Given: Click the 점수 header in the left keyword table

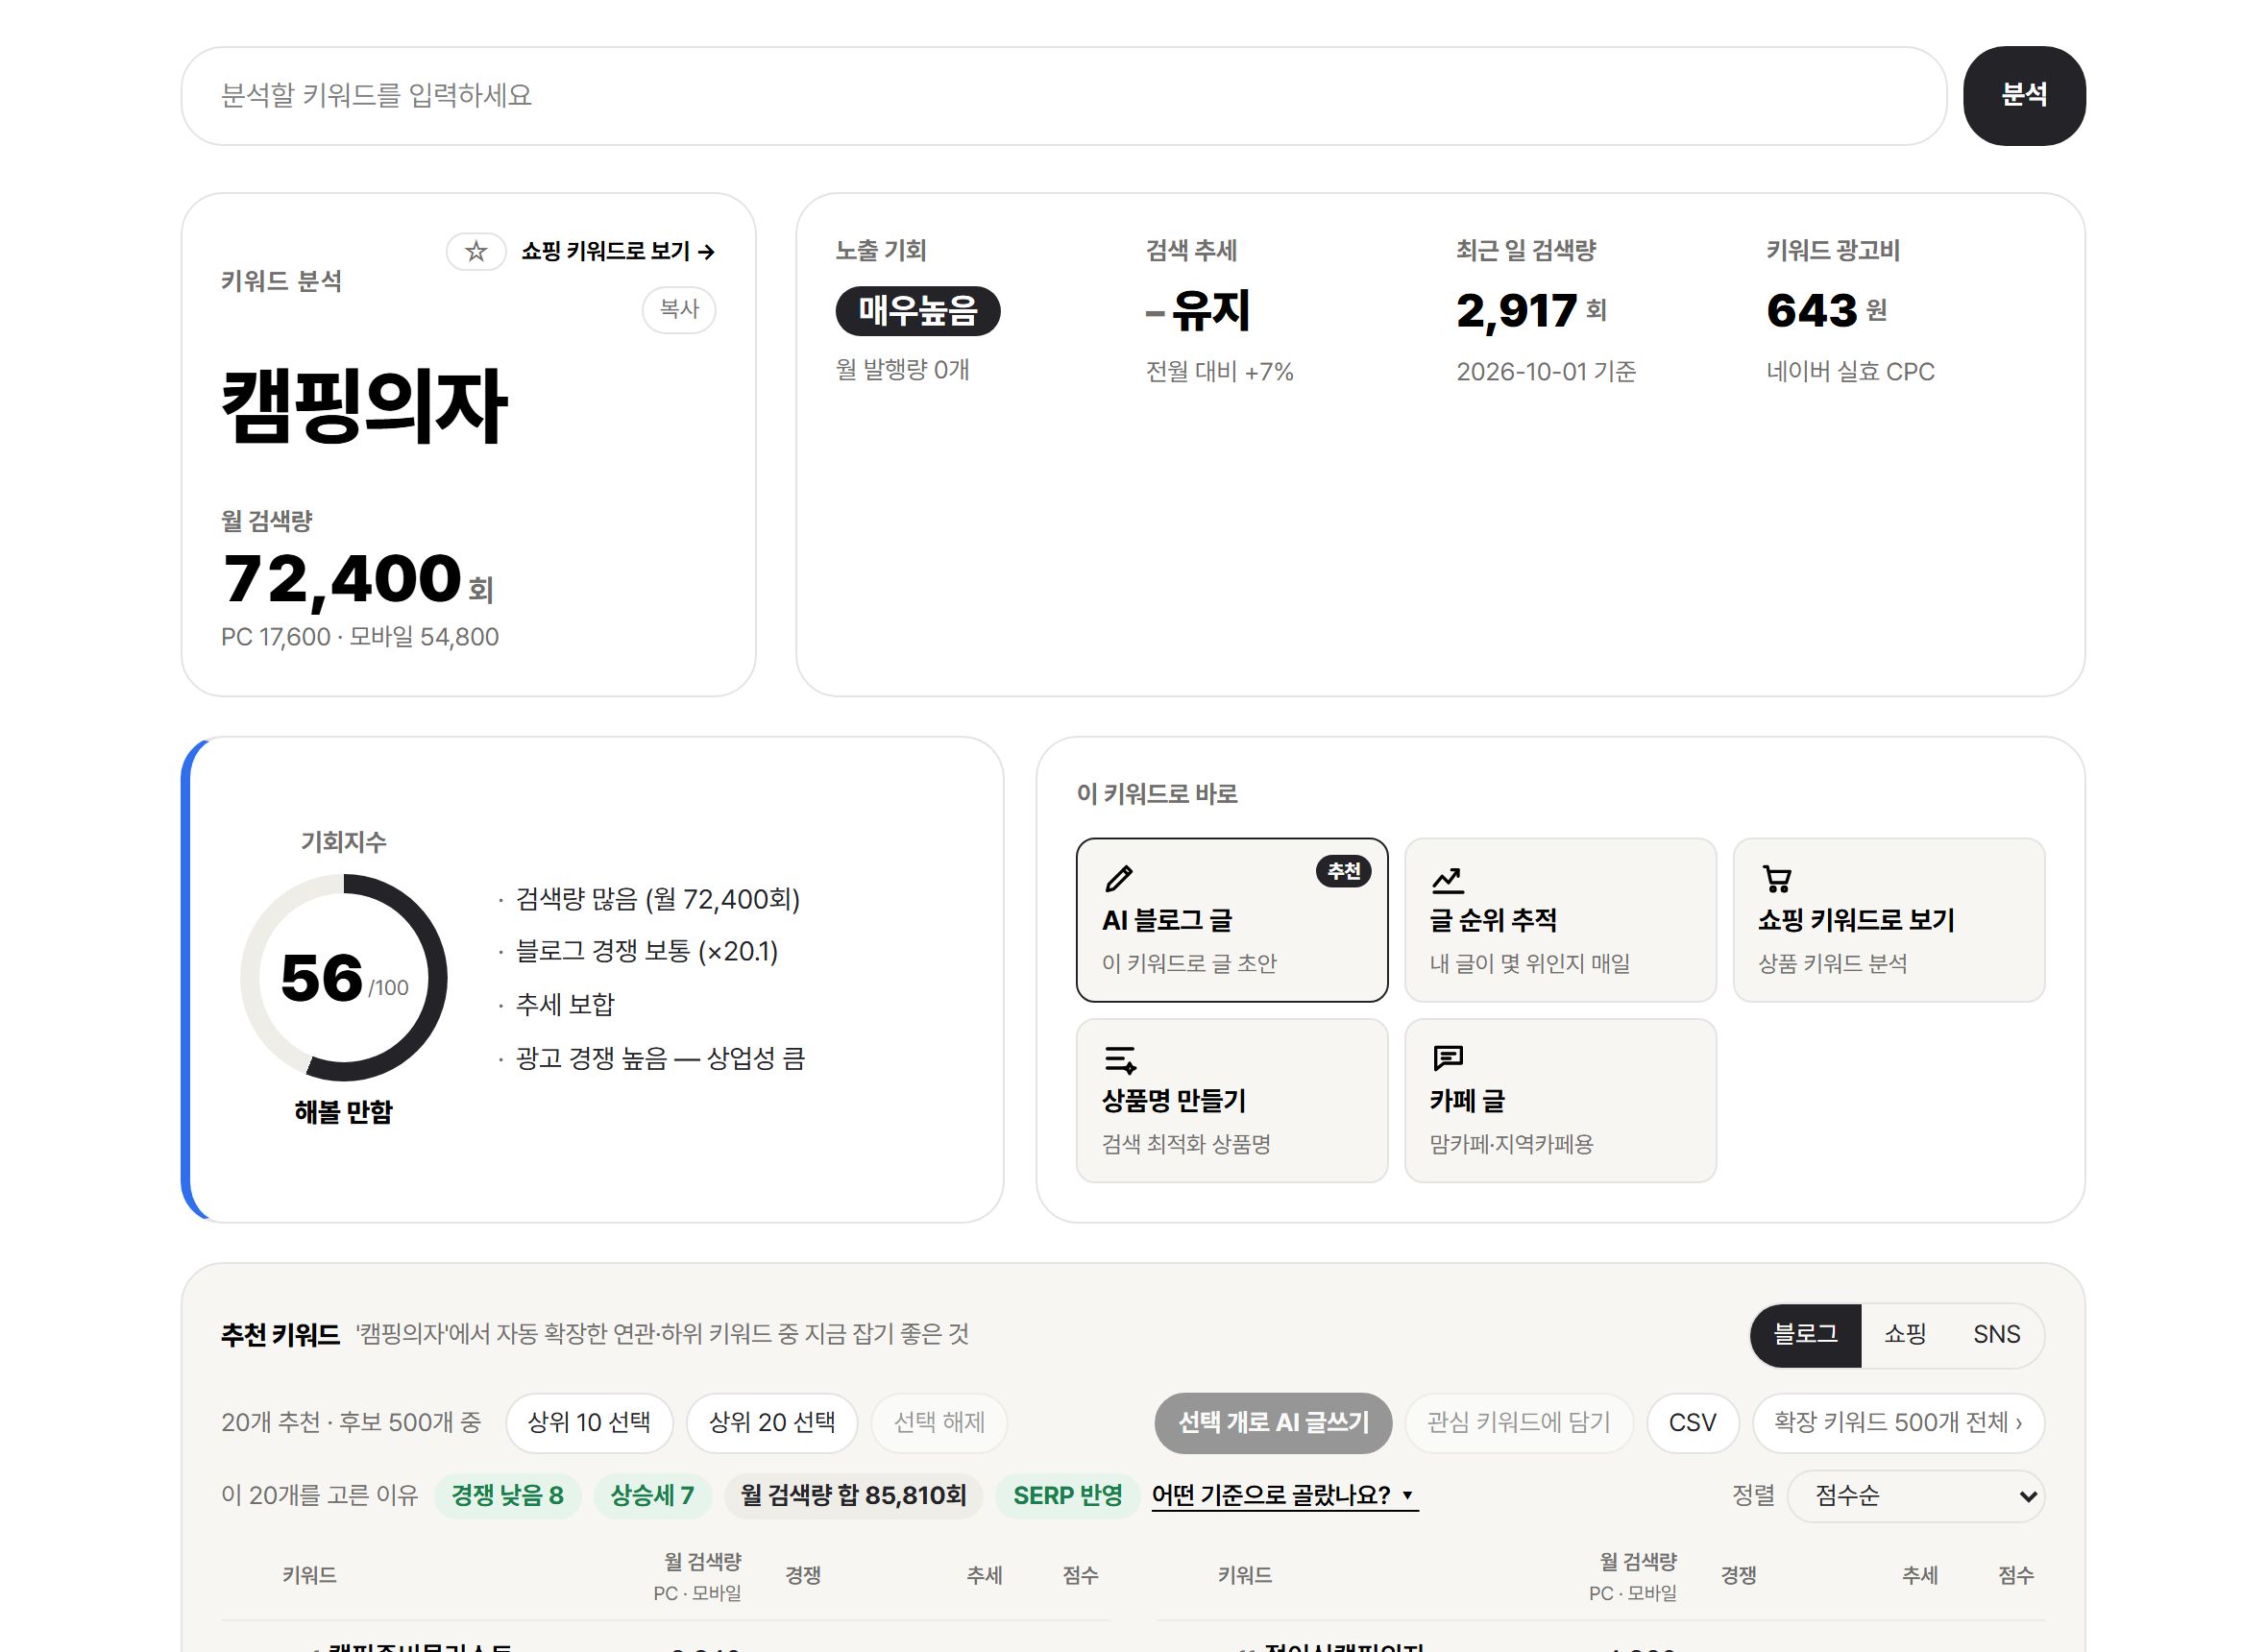Looking at the screenshot, I should (x=1080, y=1575).
